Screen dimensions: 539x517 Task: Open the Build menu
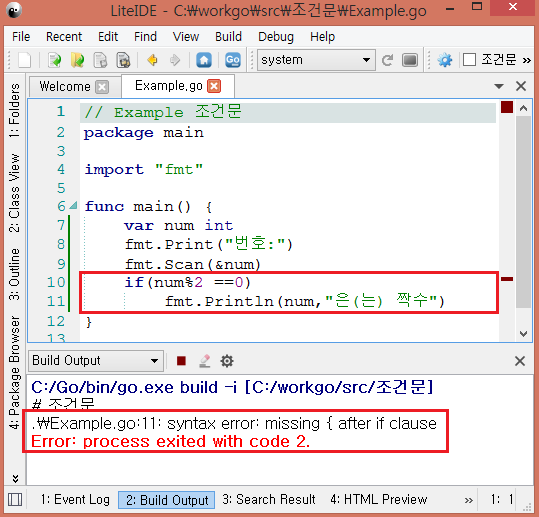coord(229,36)
